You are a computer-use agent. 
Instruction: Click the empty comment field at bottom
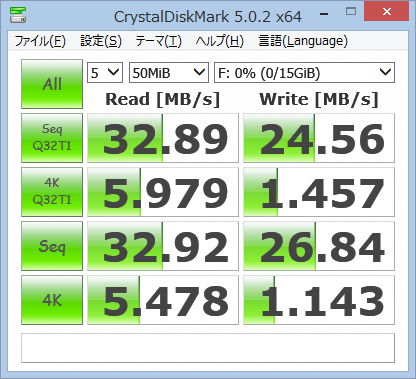208,348
